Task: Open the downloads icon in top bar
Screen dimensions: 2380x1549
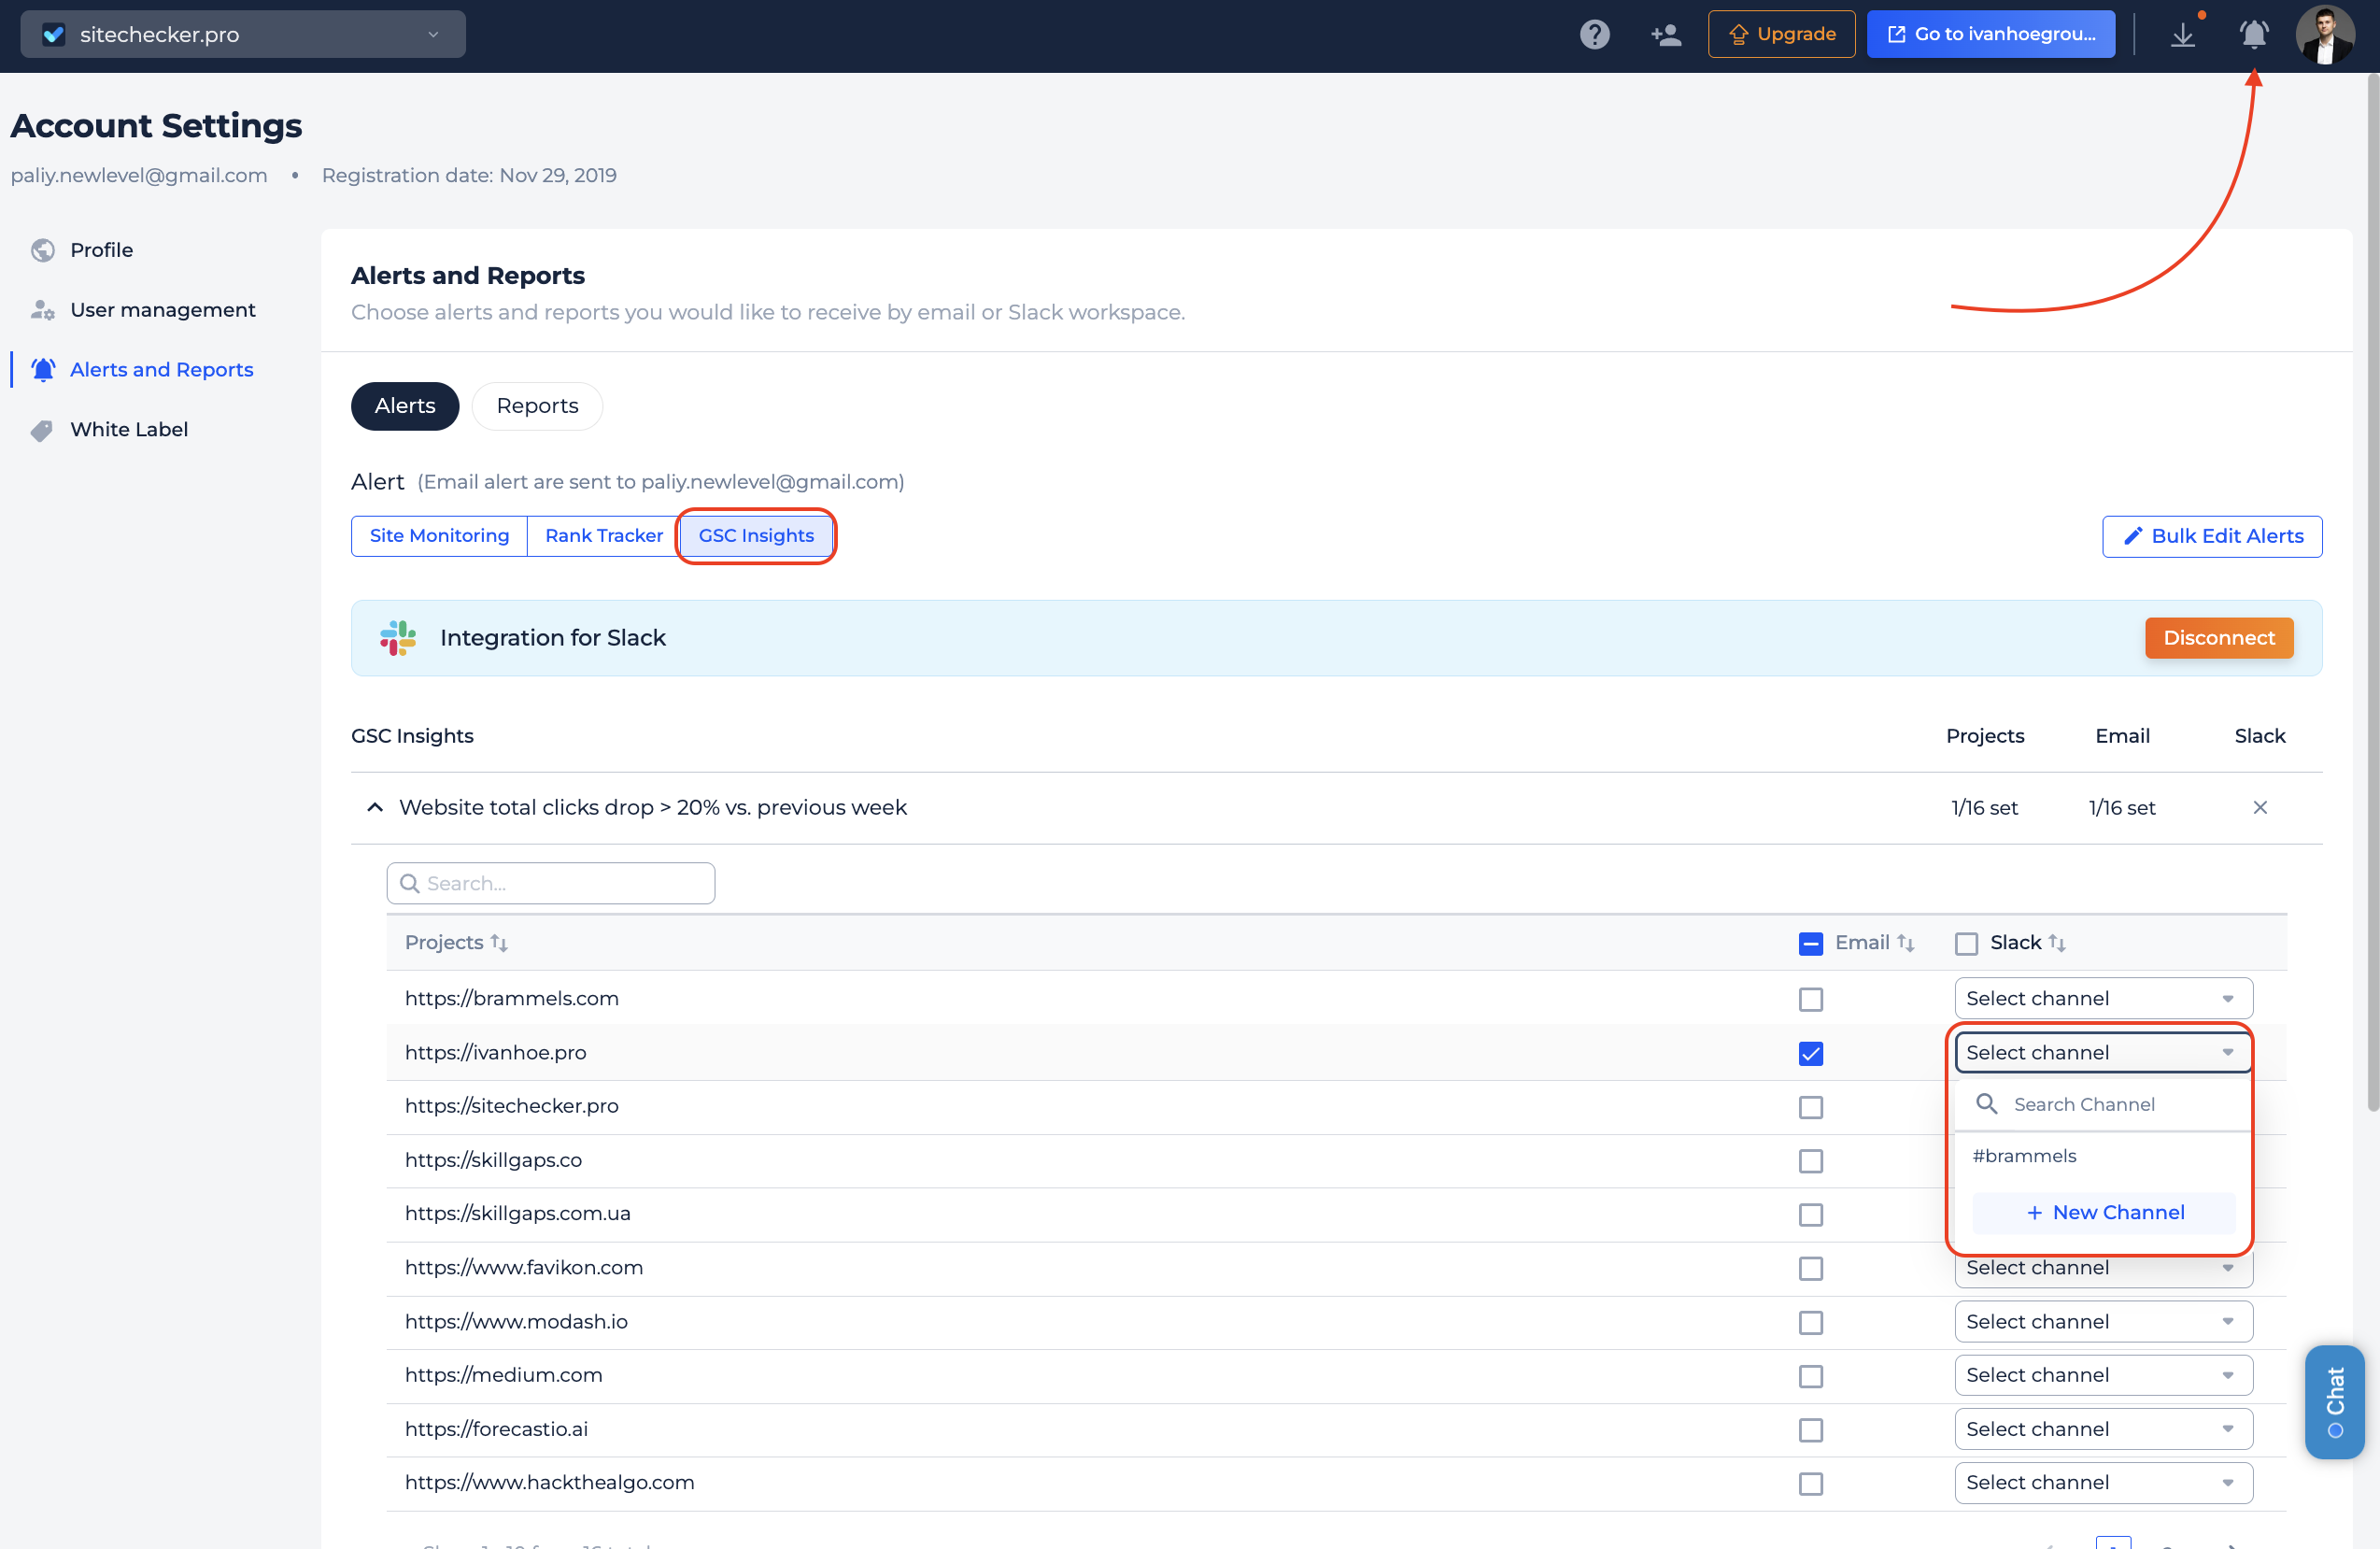Action: coord(2182,34)
